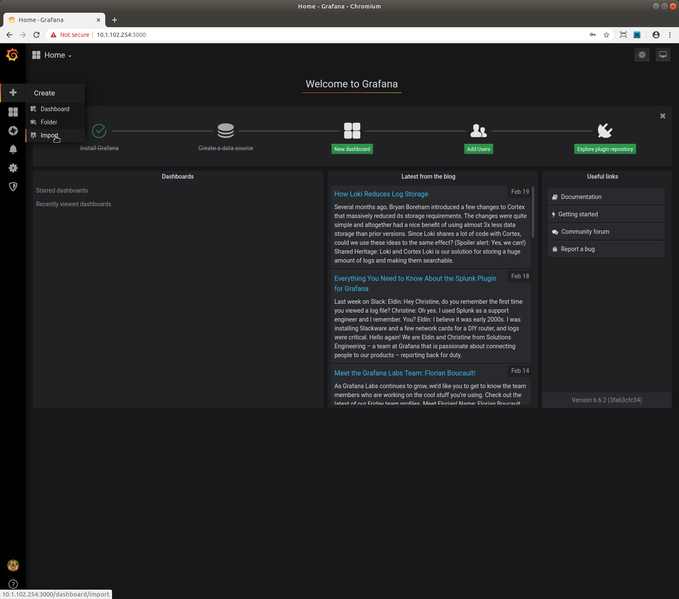Open dashboard settings gear at top right
679x599 pixels.
(642, 55)
